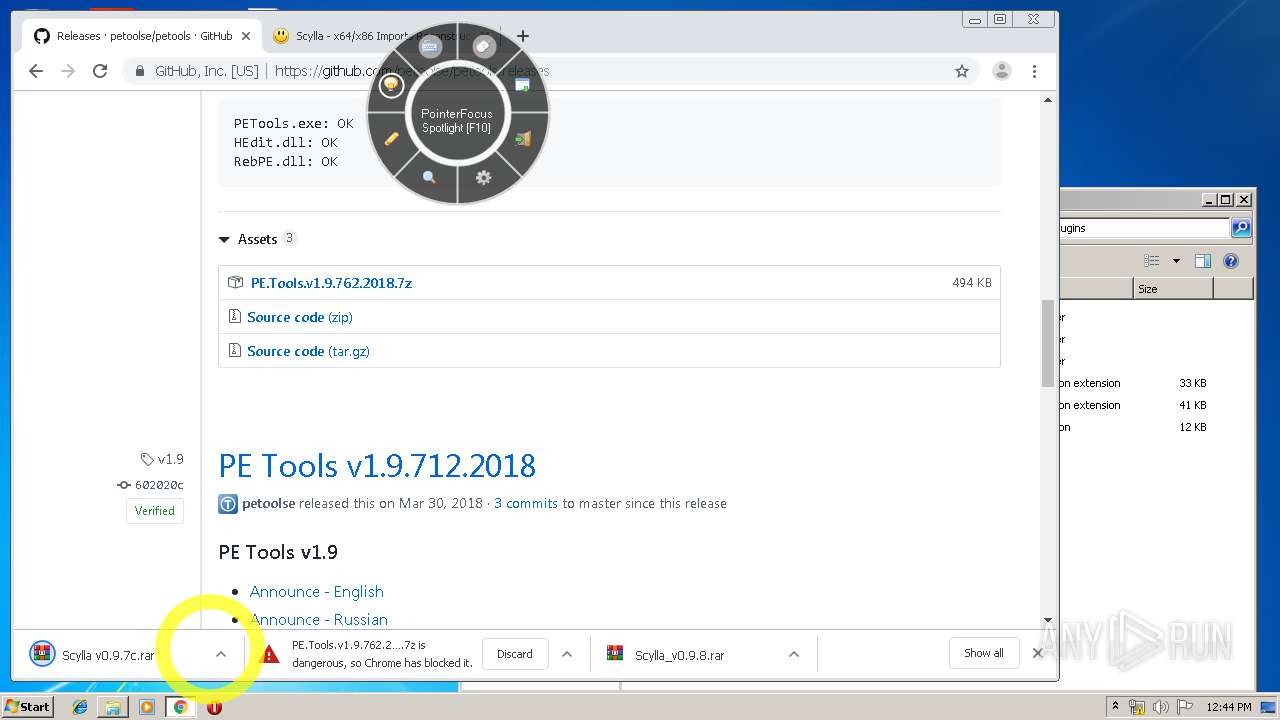Image resolution: width=1280 pixels, height=720 pixels.
Task: Sort by Size column in Explorer window
Action: coord(1173,289)
